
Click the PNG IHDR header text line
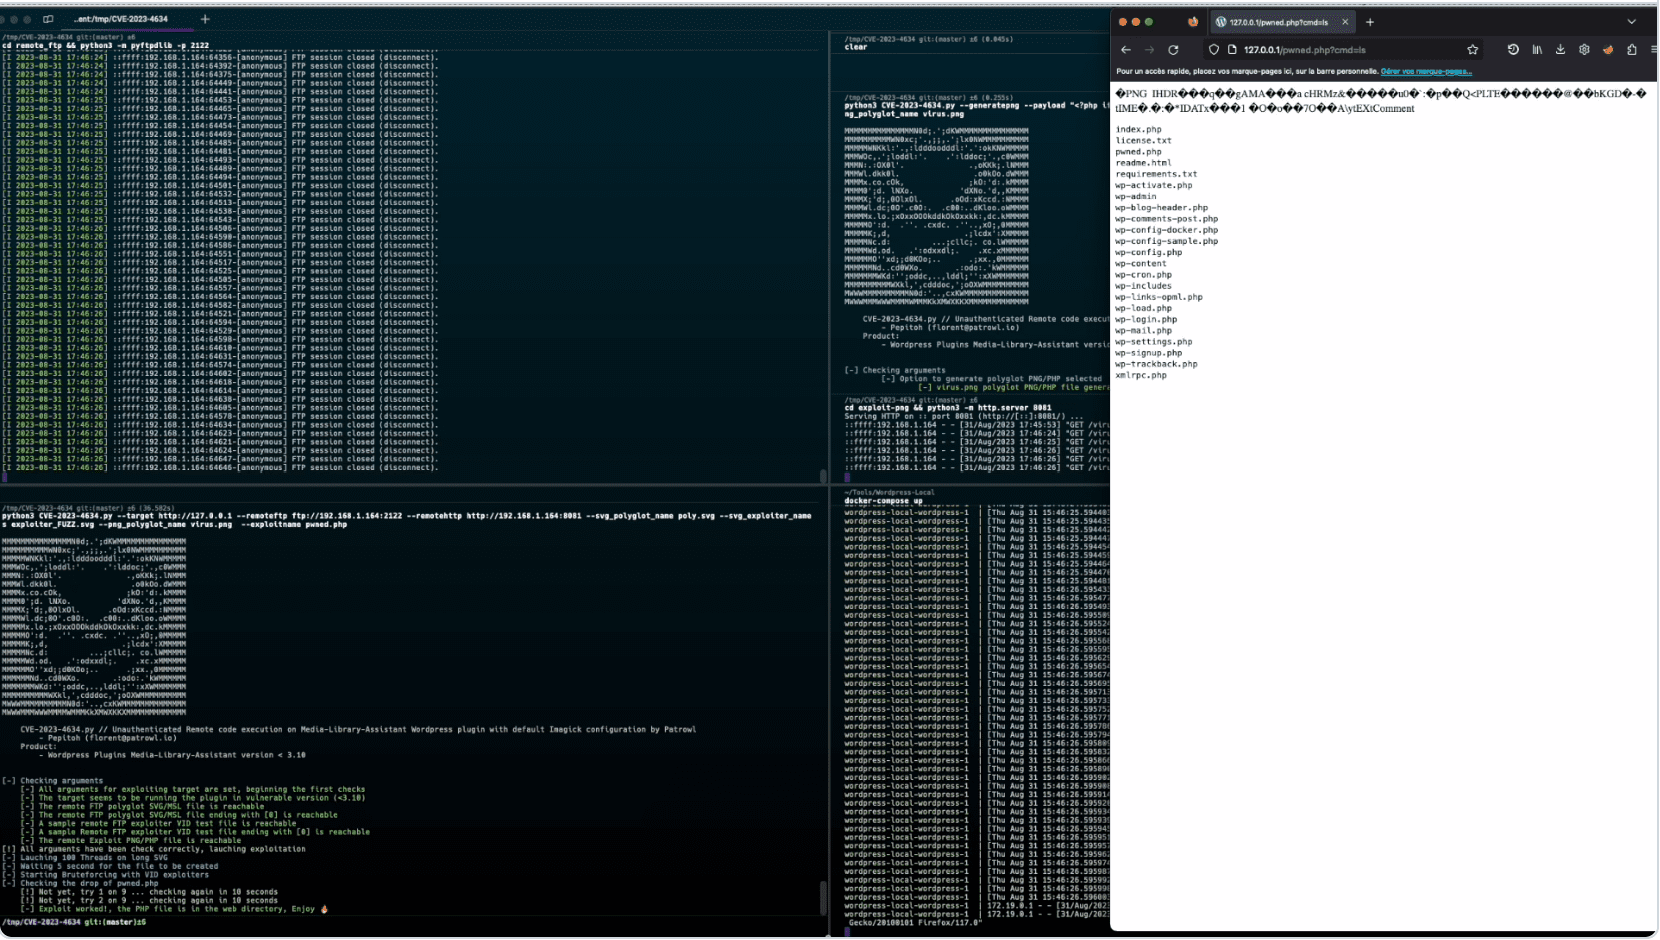(x=1380, y=94)
